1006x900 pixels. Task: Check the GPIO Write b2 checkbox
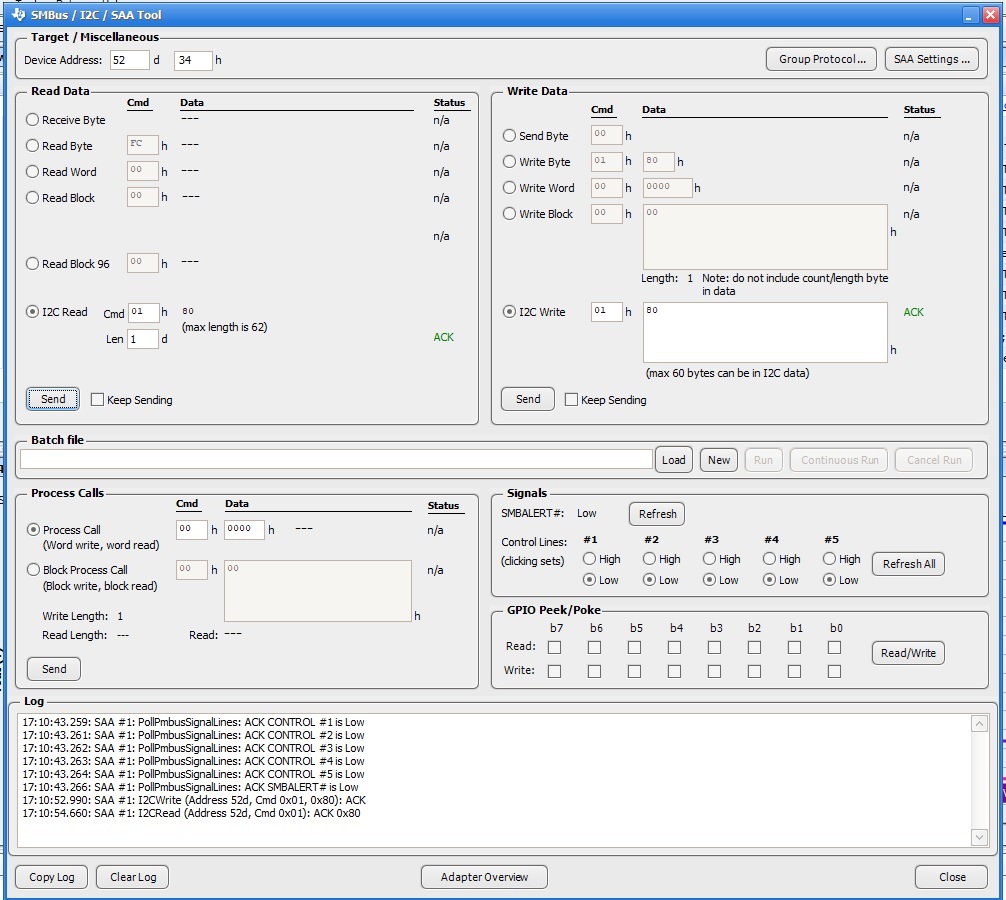pyautogui.click(x=754, y=671)
